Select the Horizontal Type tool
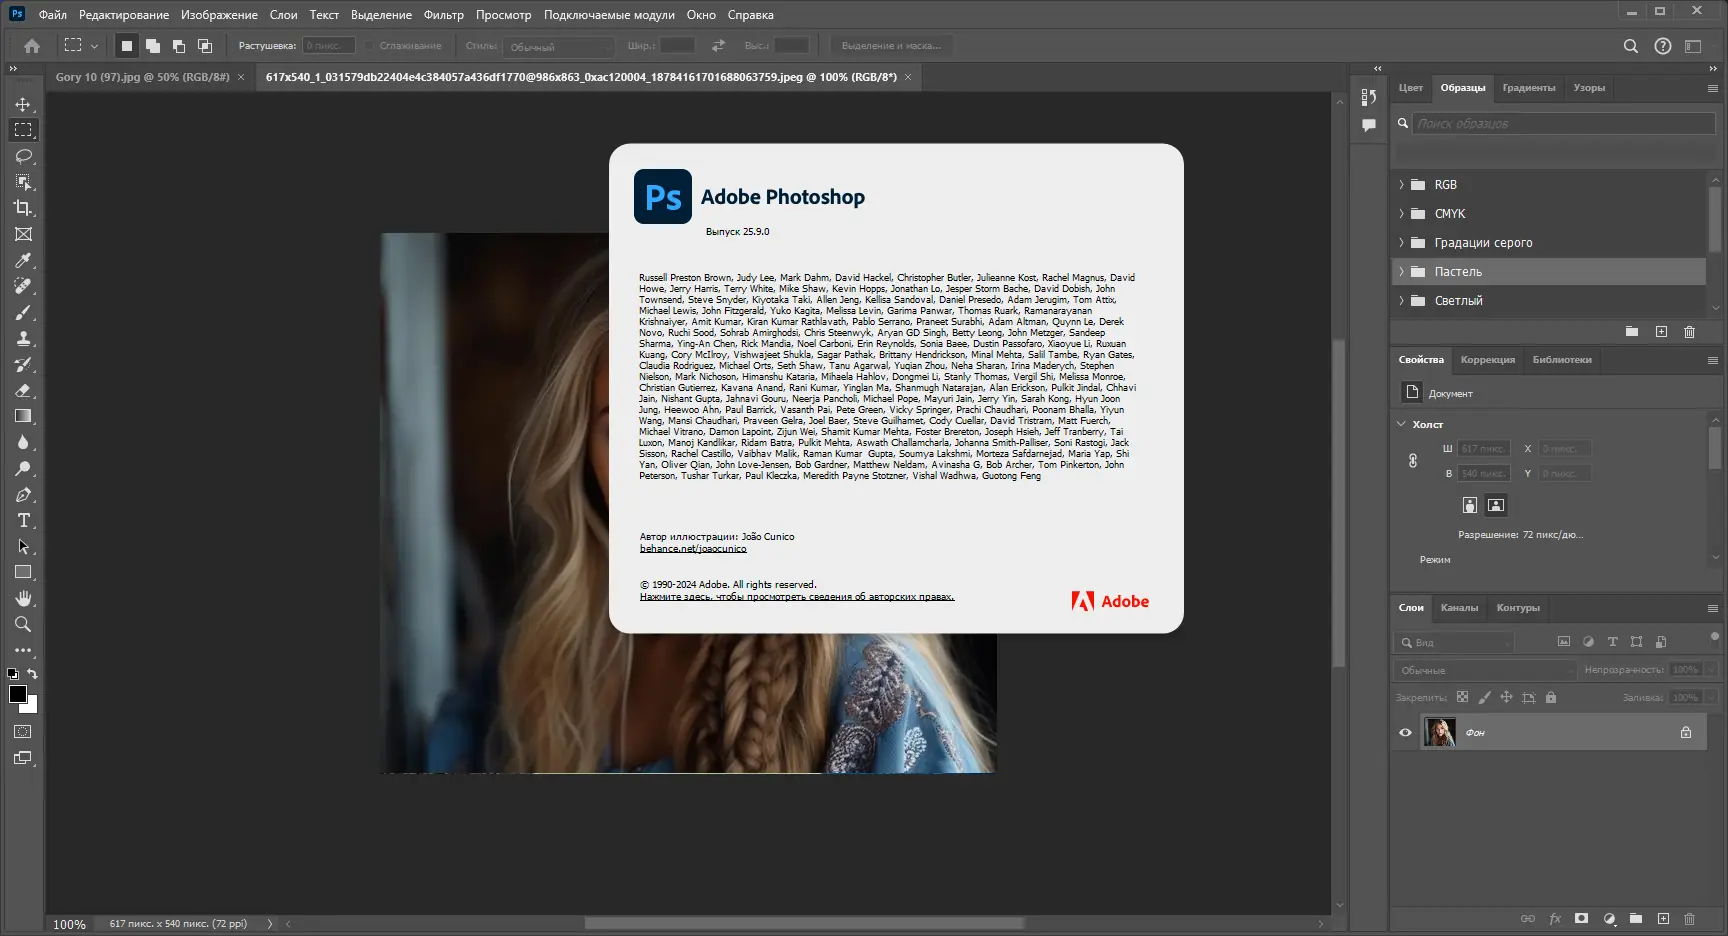1728x936 pixels. tap(23, 520)
